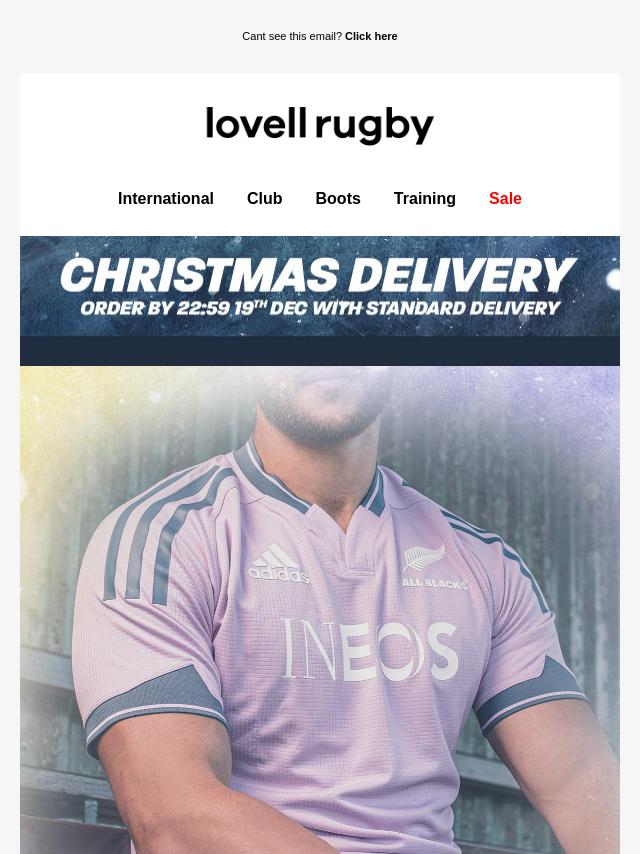Click the player's bearded chin

[x=321, y=419]
